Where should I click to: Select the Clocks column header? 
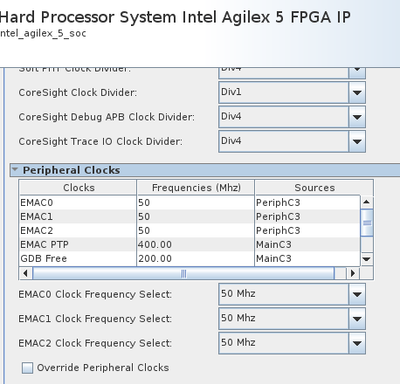pyautogui.click(x=78, y=188)
